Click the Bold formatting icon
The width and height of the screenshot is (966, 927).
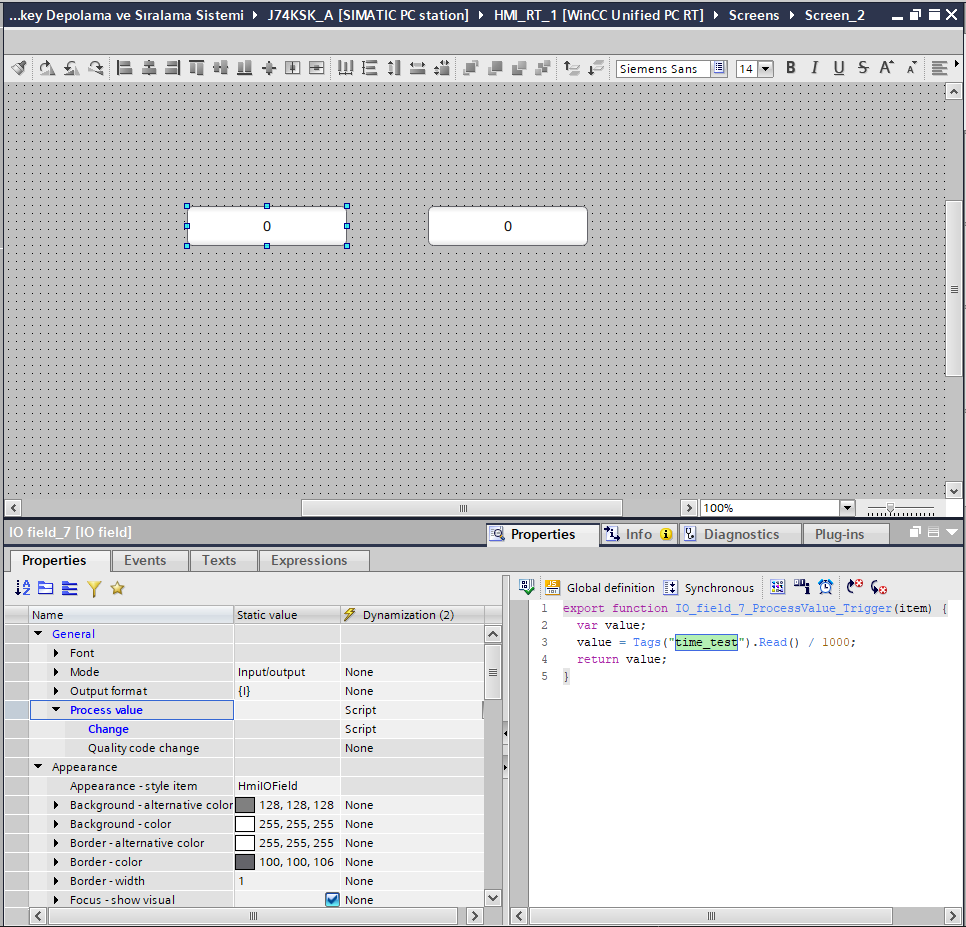pos(791,68)
